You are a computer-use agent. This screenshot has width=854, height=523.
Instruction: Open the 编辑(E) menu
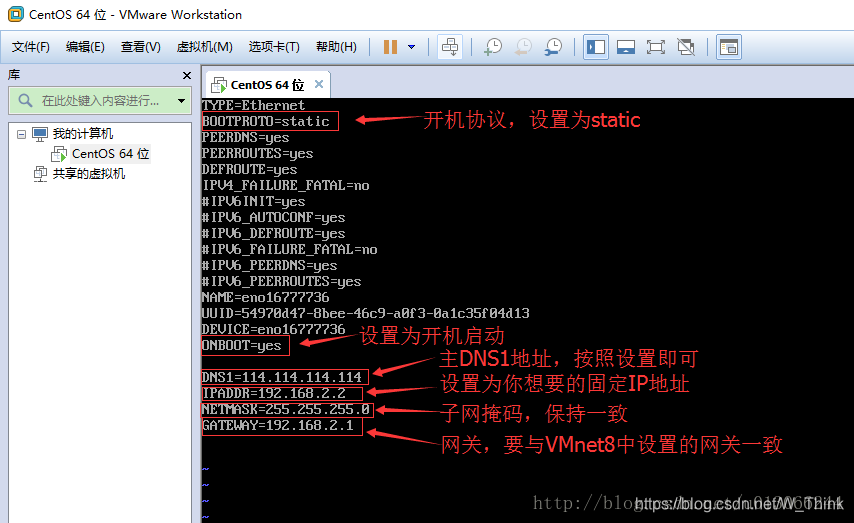click(85, 47)
